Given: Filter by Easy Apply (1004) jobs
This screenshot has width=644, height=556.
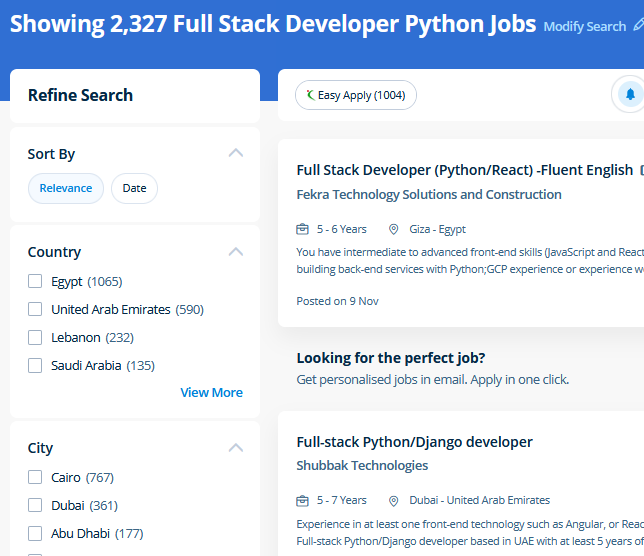Looking at the screenshot, I should [x=356, y=95].
